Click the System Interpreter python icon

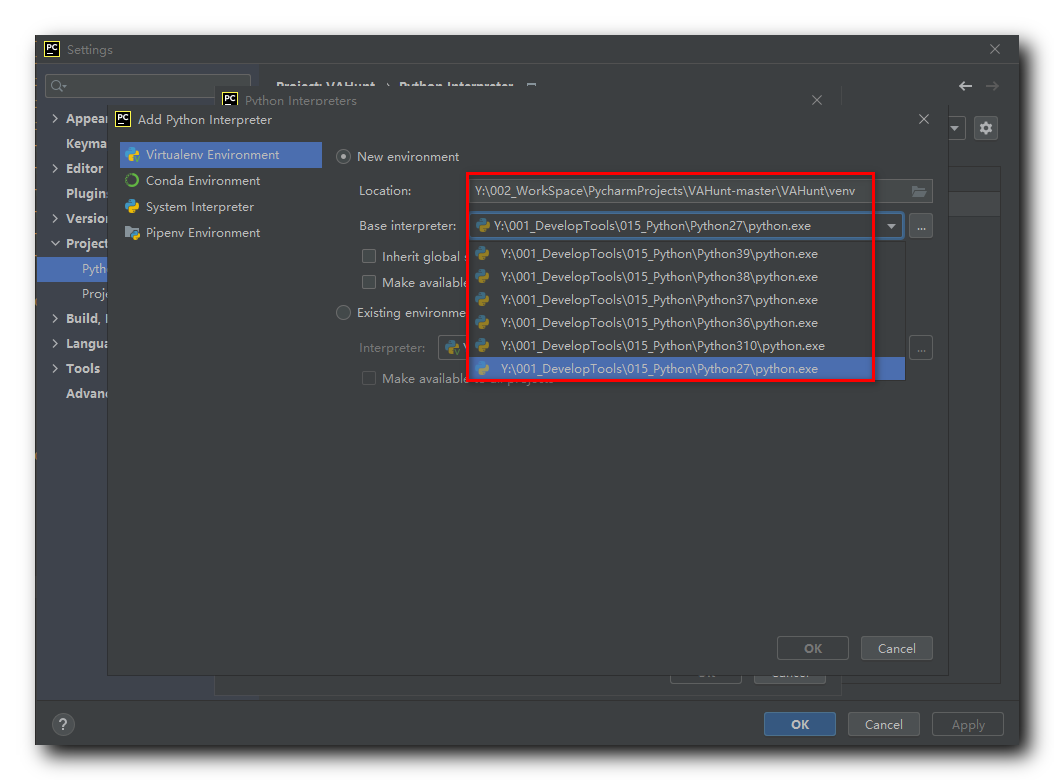(x=132, y=206)
